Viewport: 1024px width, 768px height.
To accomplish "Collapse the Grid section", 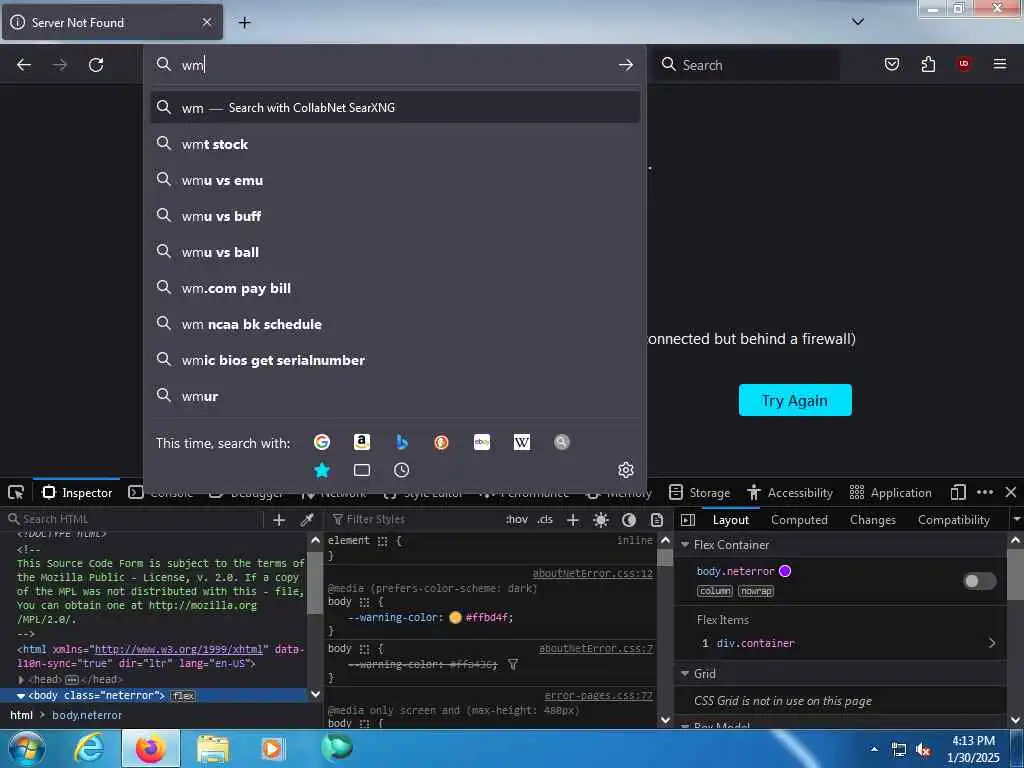I will 685,673.
